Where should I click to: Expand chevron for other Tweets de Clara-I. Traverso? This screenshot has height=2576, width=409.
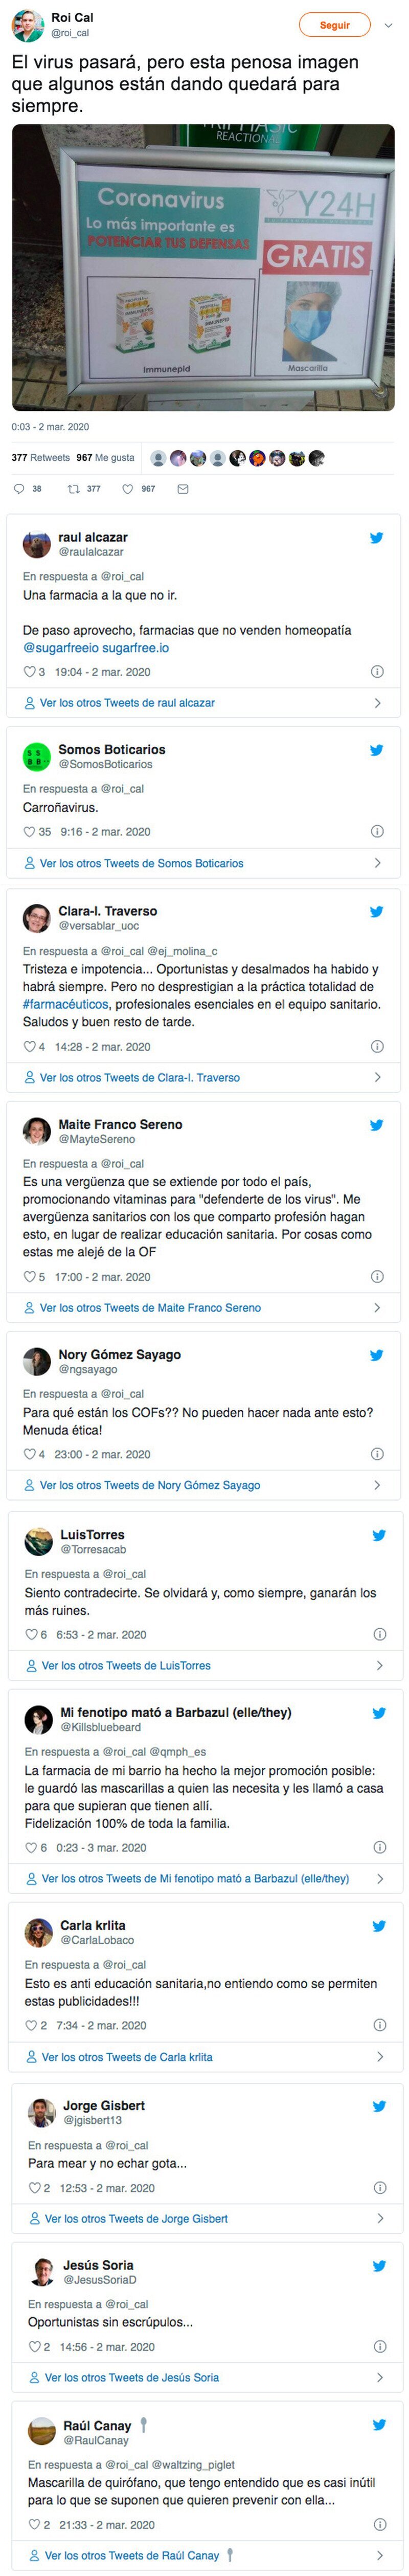(377, 1078)
